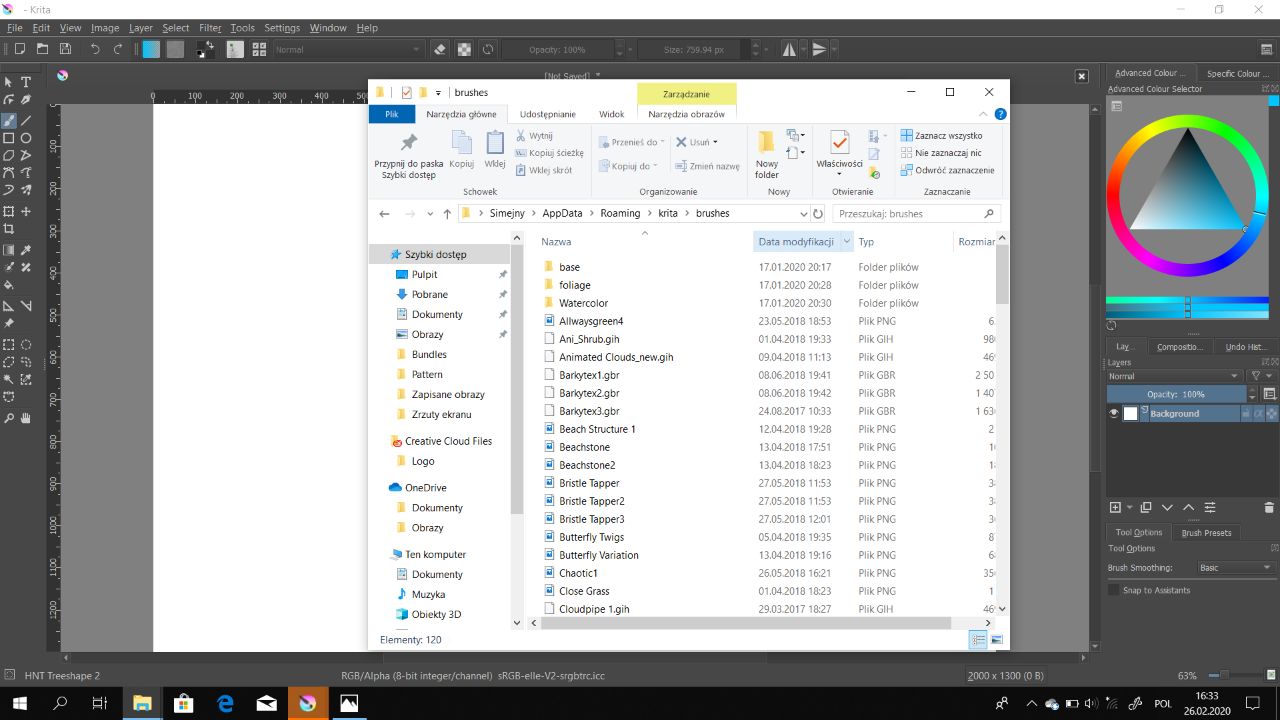
Task: Expand recent locations arrow in Explorer navigation
Action: pos(431,214)
